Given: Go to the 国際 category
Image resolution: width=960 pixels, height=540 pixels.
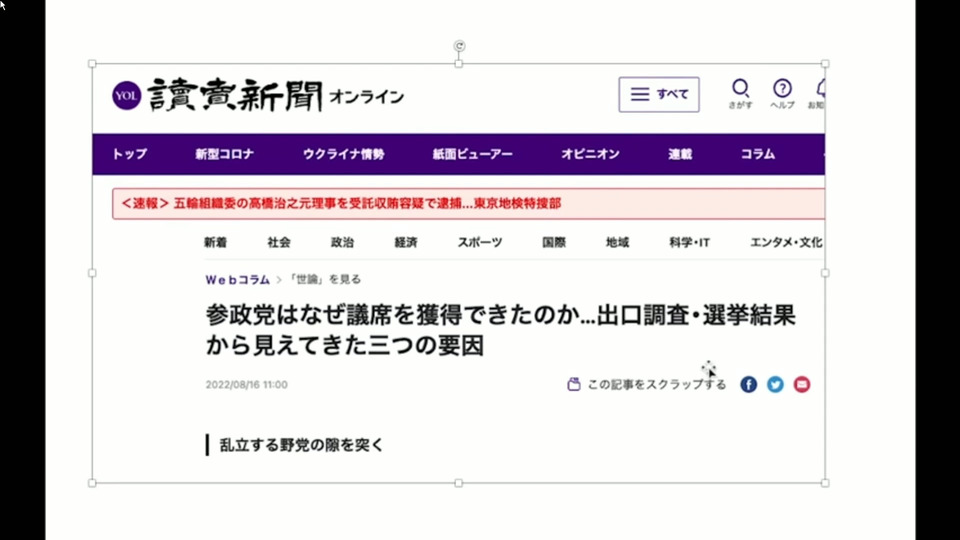Looking at the screenshot, I should pos(554,242).
